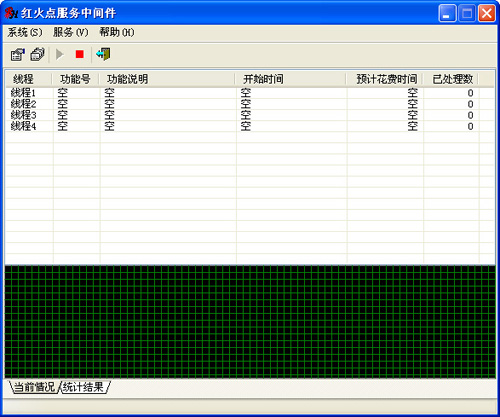Minimize the 红火点服务中间件 window
The image size is (500, 417).
coord(447,13)
